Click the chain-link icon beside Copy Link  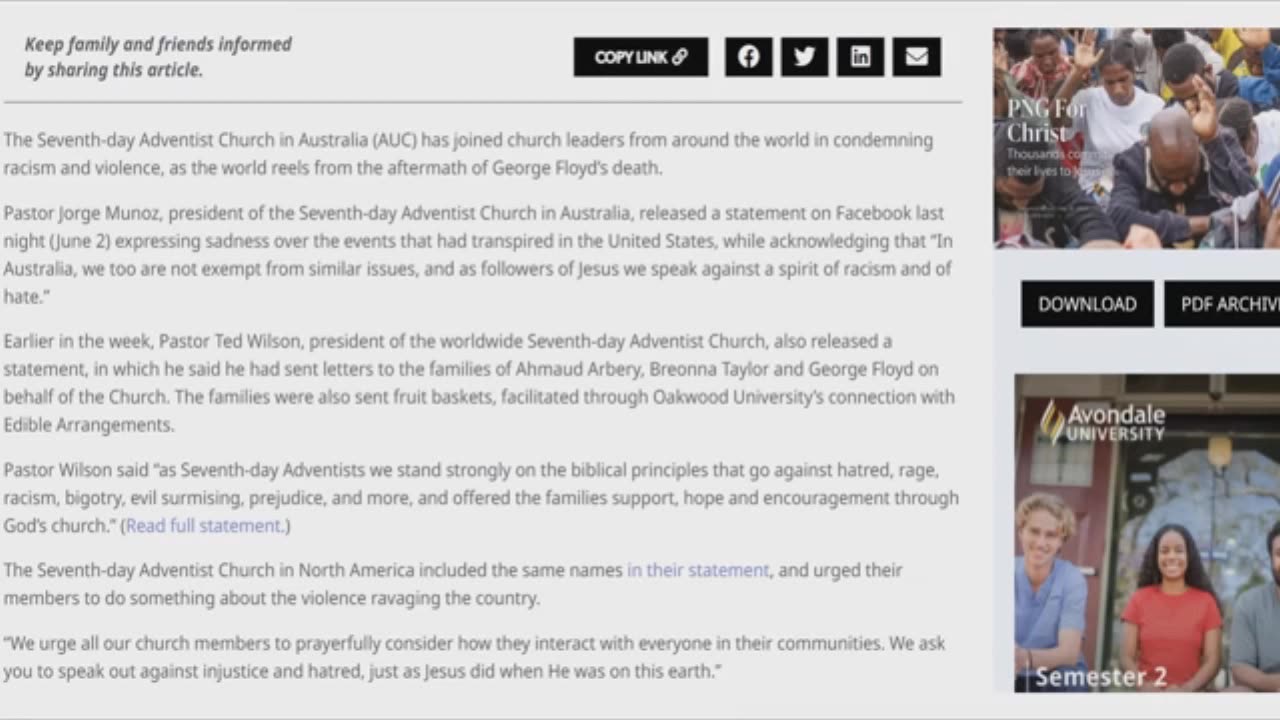pyautogui.click(x=680, y=57)
